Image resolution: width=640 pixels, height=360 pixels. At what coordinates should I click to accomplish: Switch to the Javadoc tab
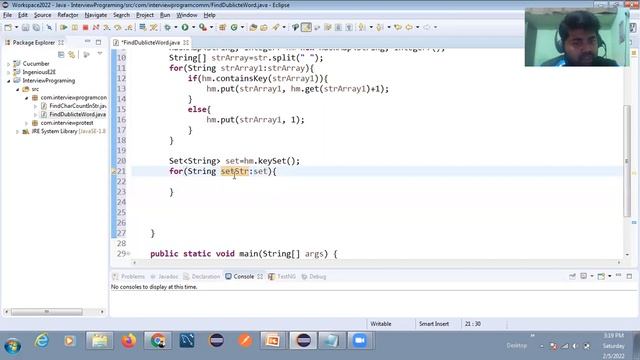coord(164,276)
